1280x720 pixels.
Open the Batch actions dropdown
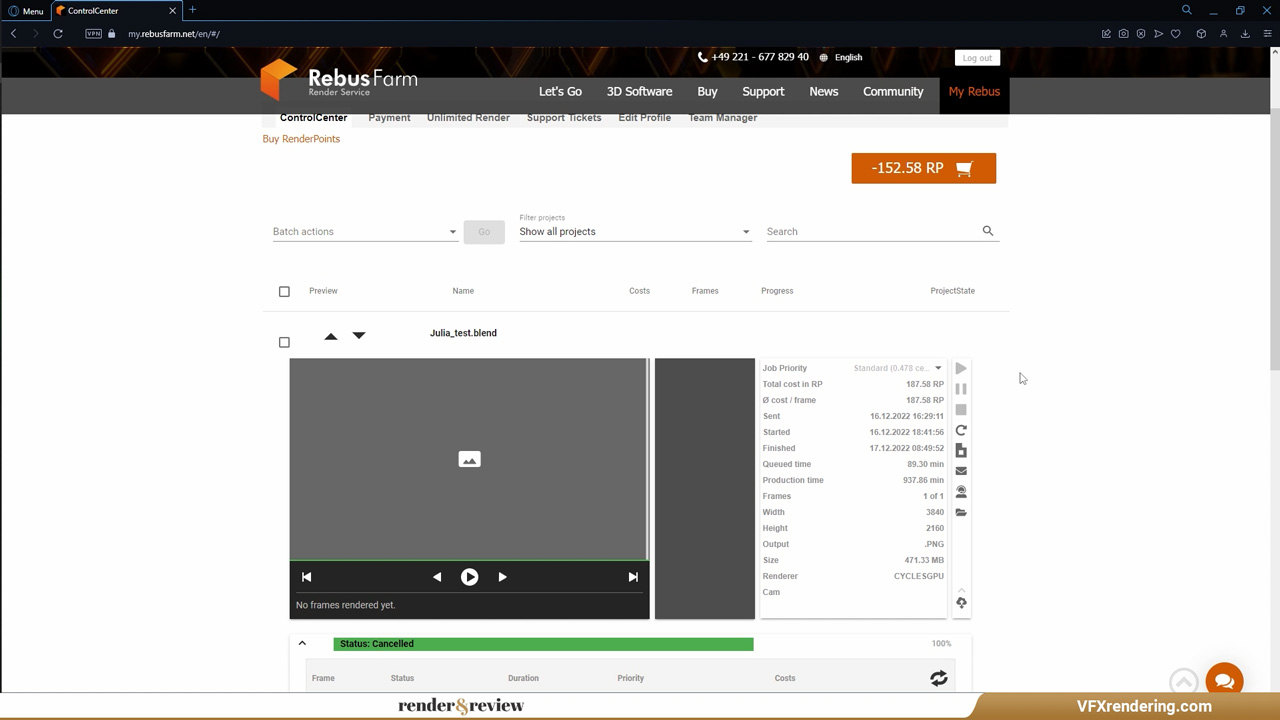click(365, 231)
